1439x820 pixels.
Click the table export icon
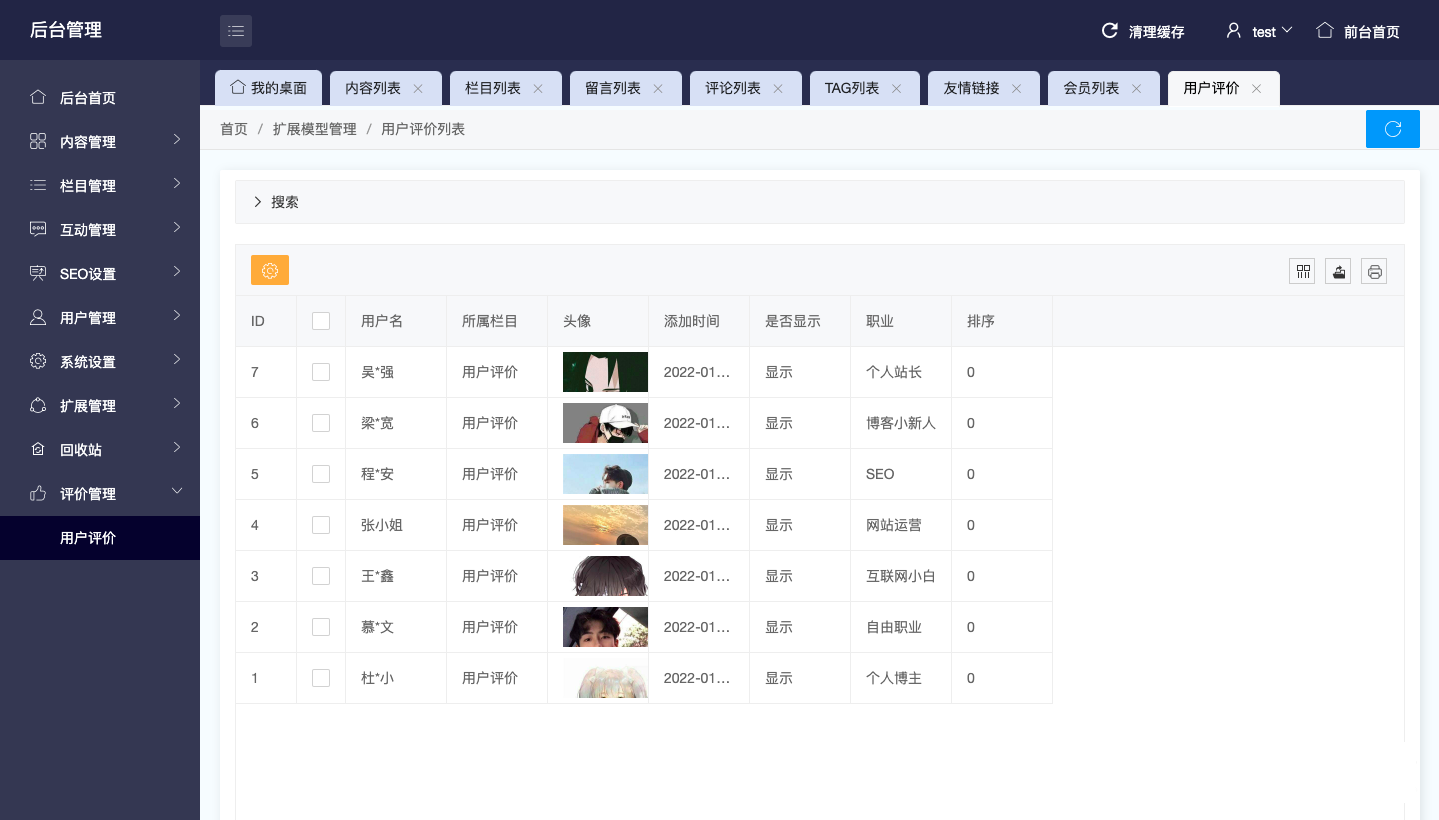coord(1338,271)
